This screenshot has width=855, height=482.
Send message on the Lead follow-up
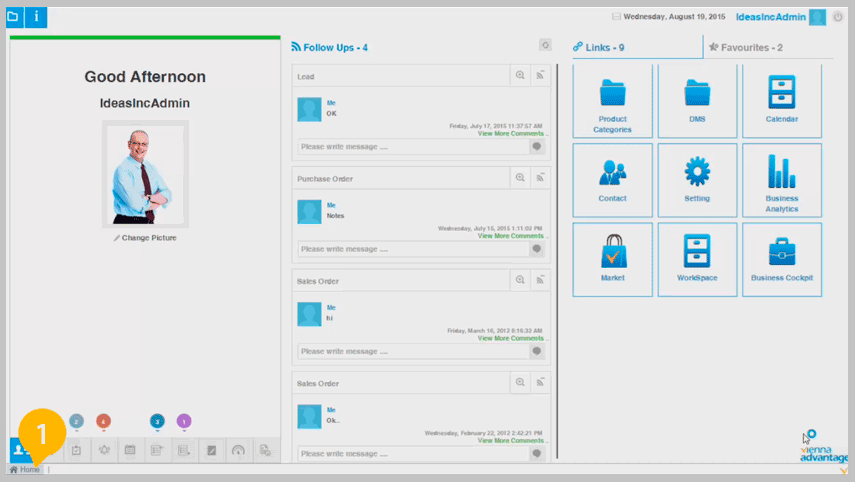(x=537, y=147)
